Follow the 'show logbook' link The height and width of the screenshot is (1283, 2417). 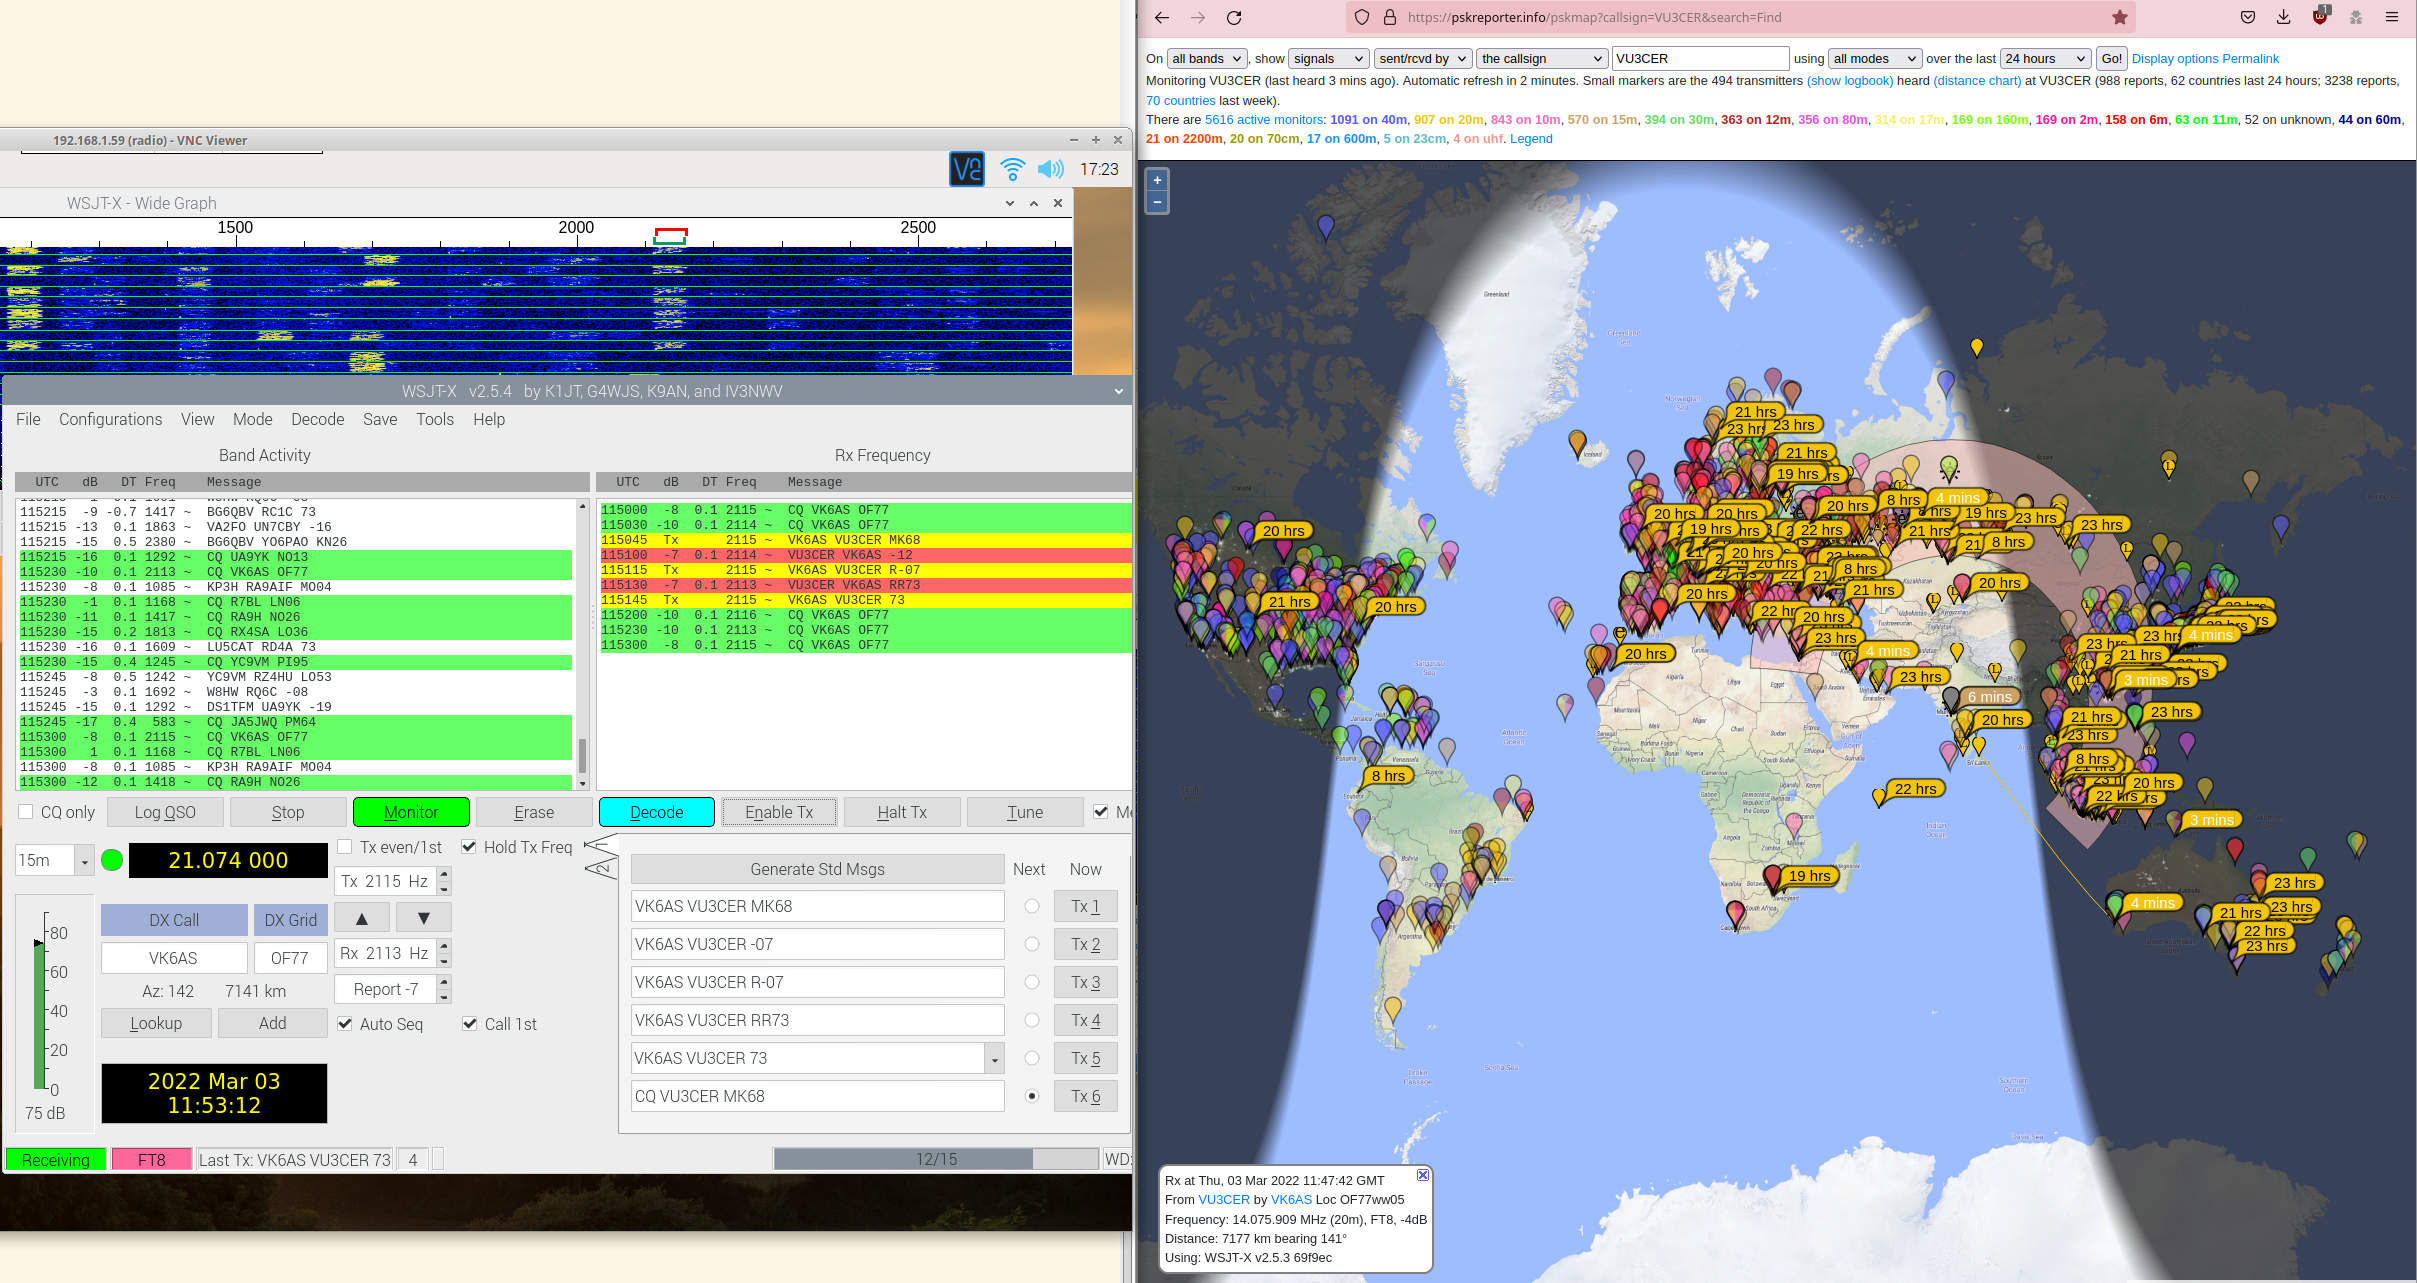[1849, 81]
